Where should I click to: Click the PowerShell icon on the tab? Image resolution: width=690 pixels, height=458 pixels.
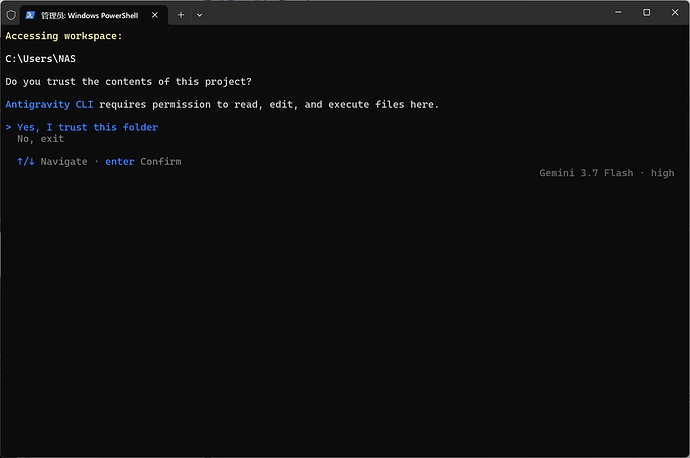30,15
